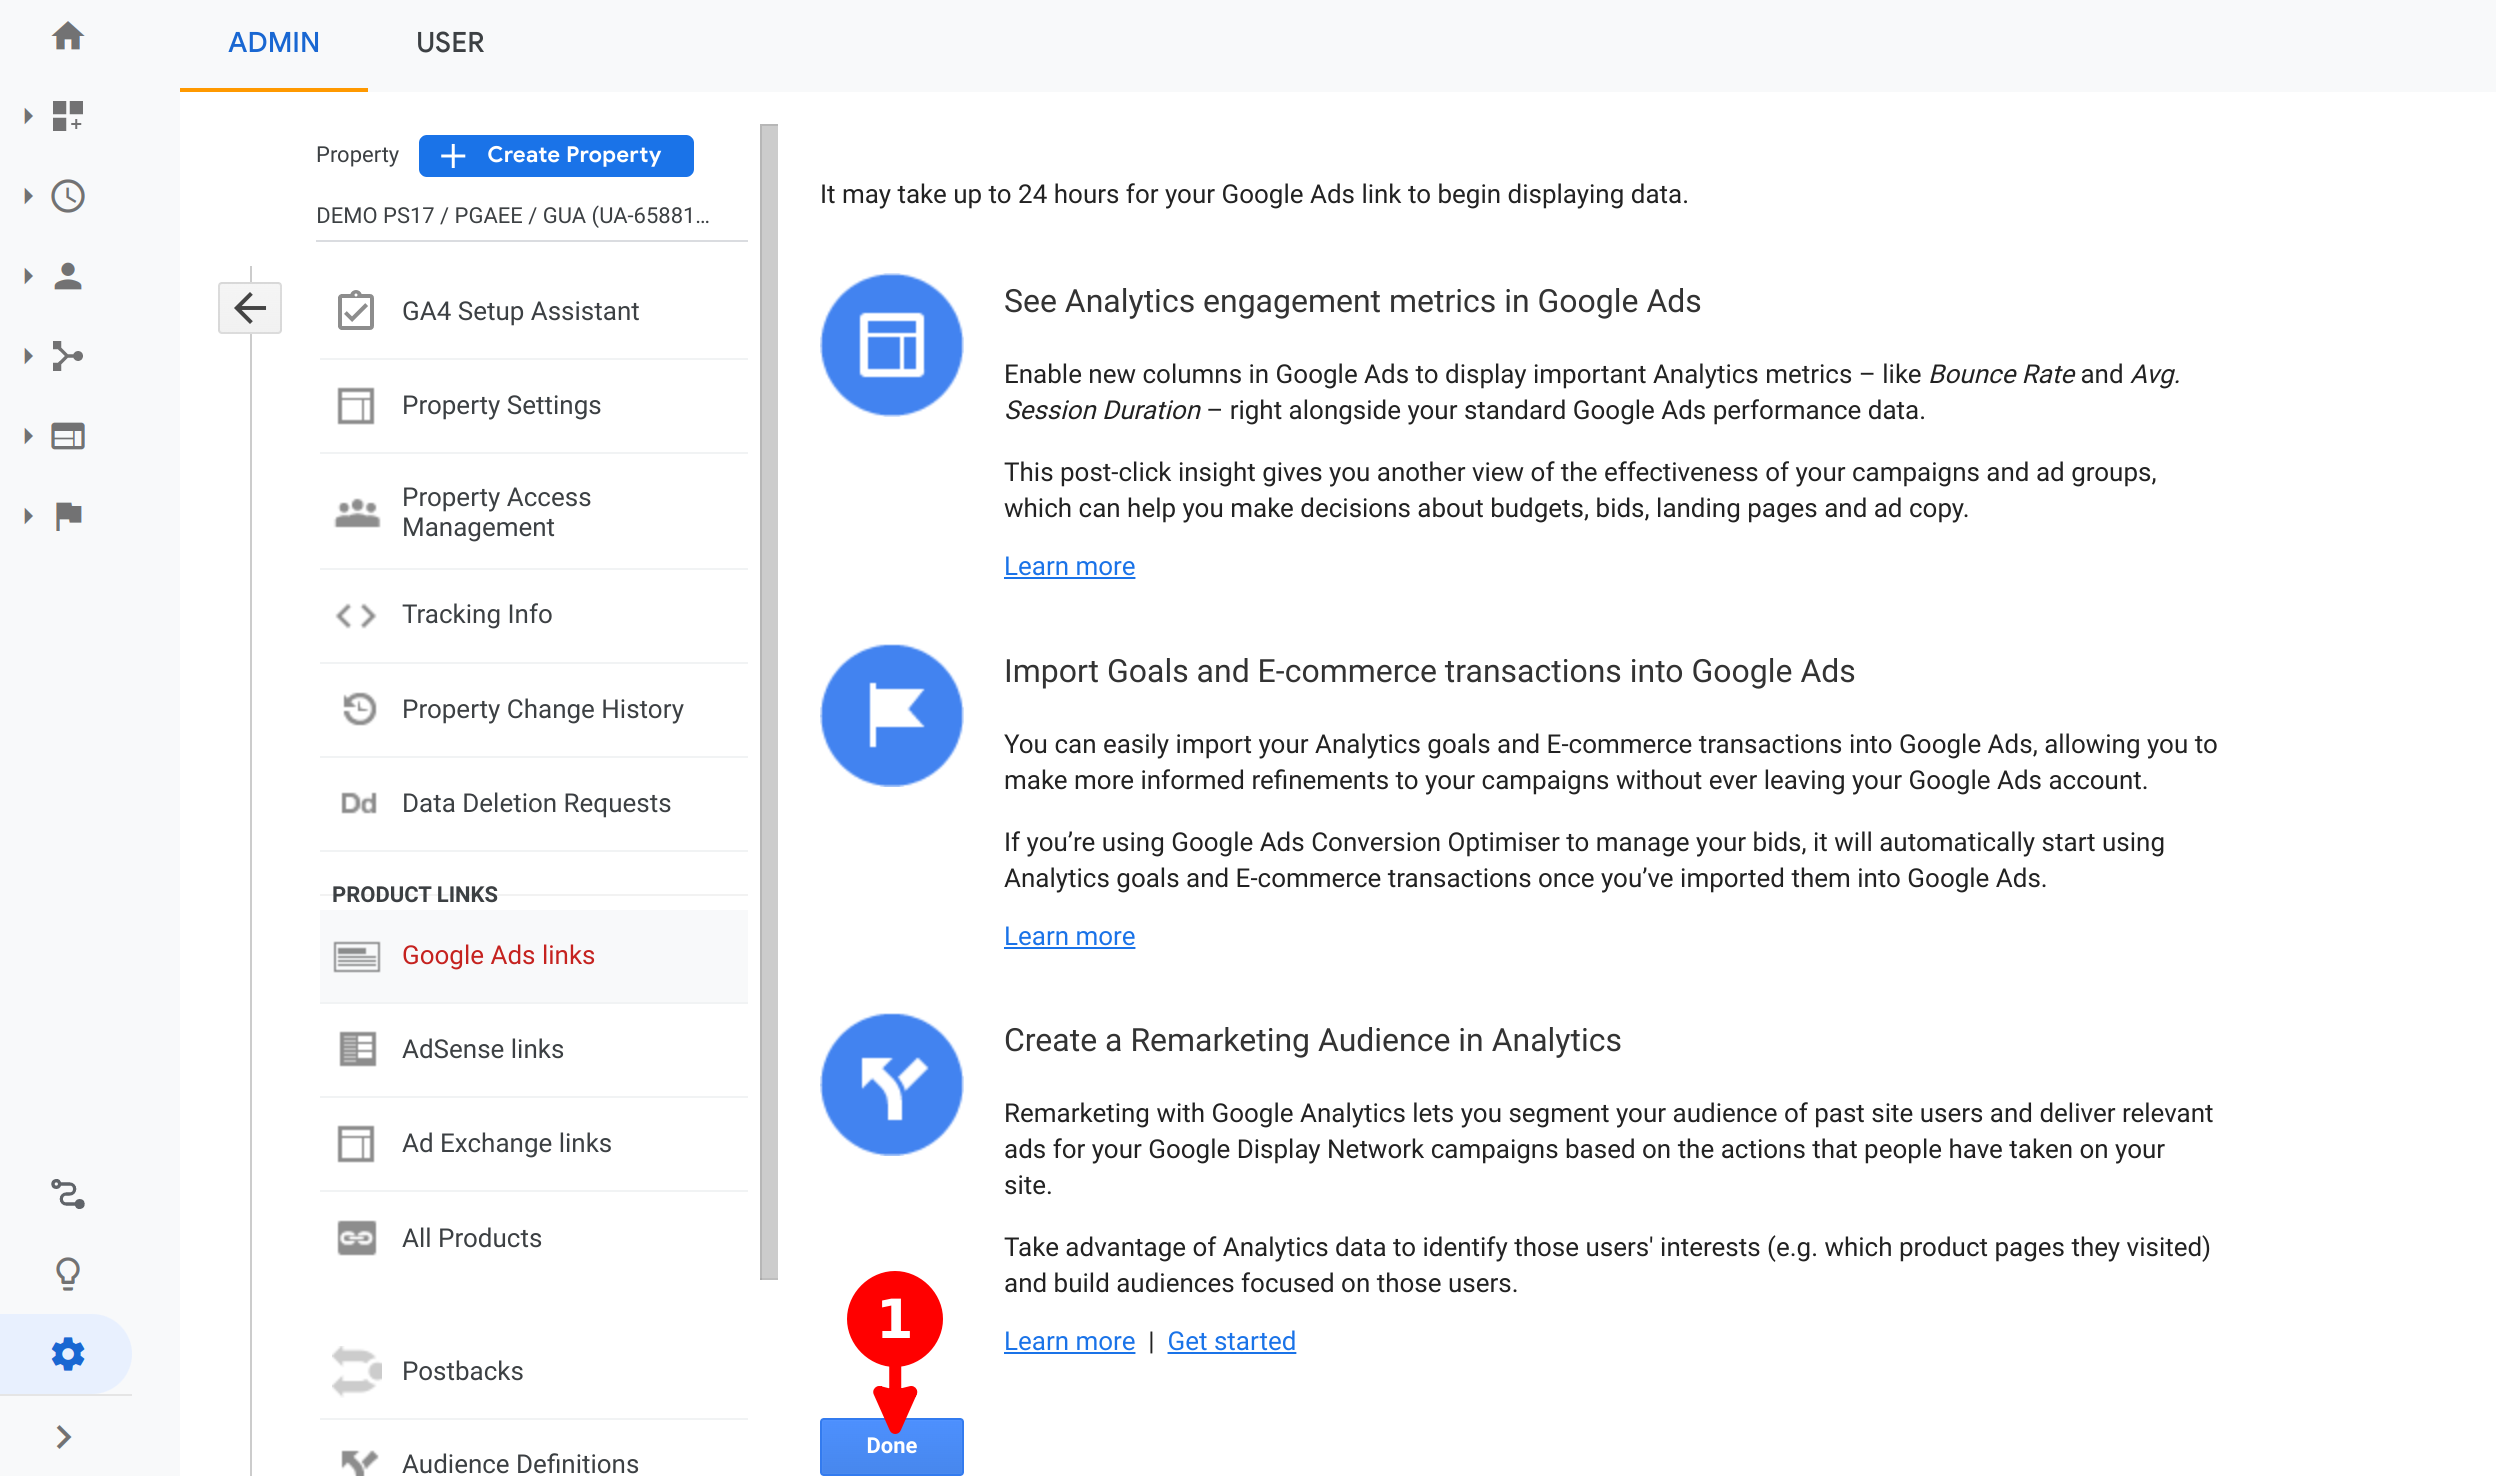Click the Get started link
The width and height of the screenshot is (2496, 1476).
(x=1231, y=1341)
